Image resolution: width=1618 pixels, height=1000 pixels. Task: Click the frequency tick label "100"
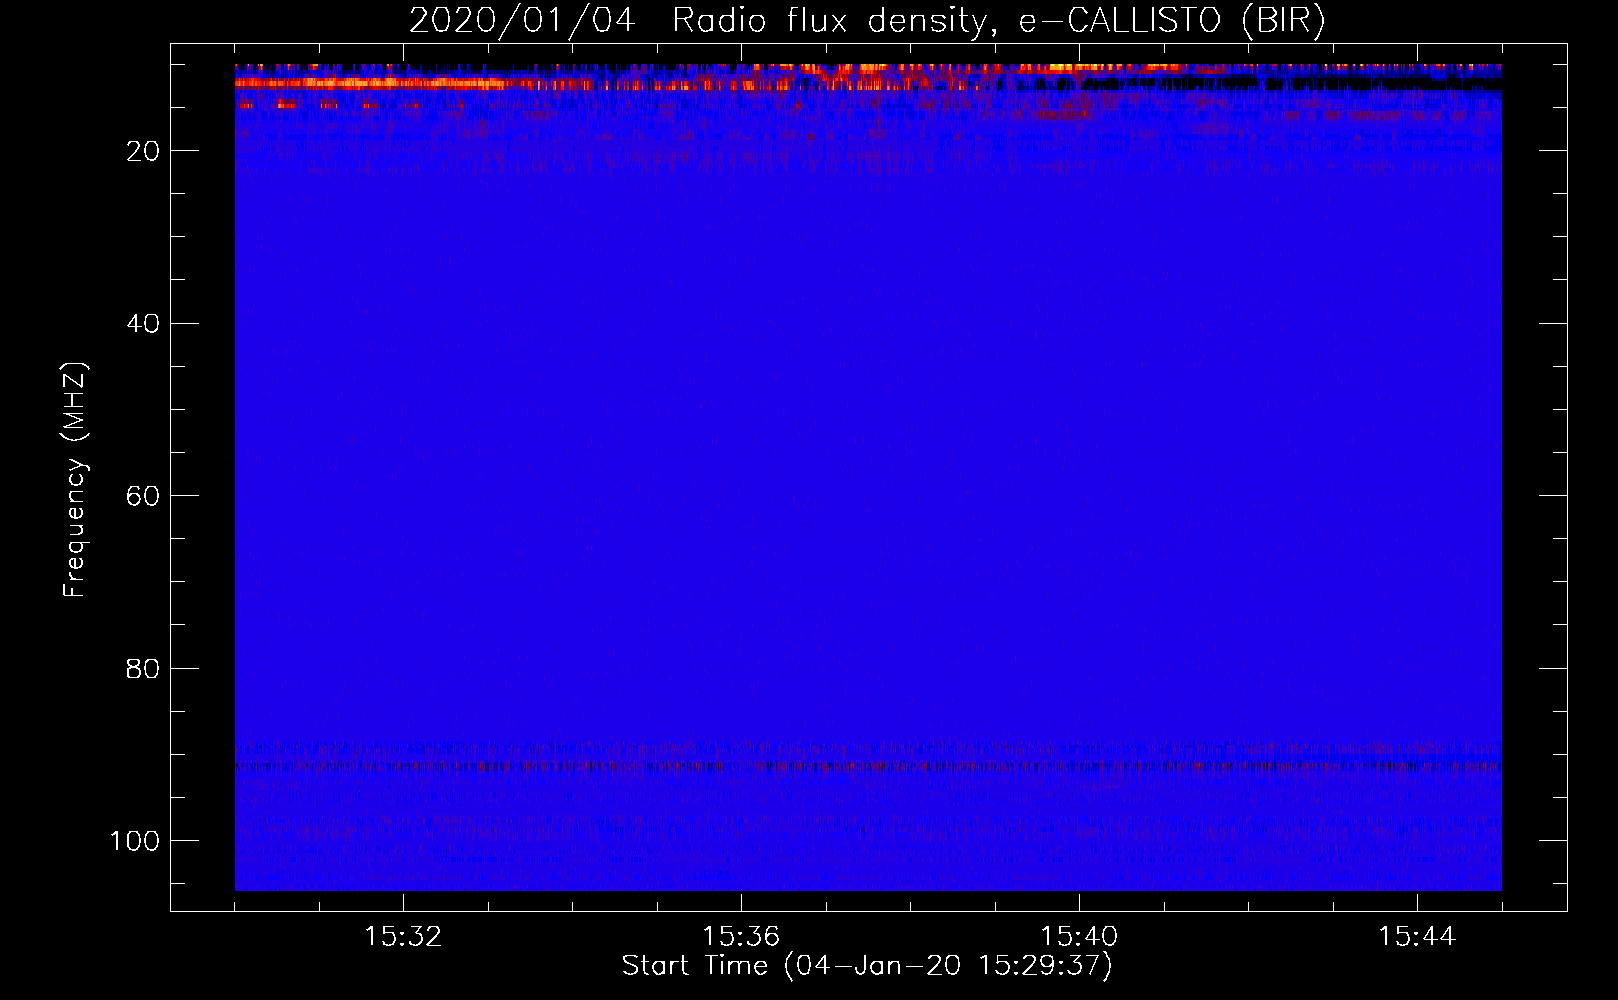[x=135, y=841]
